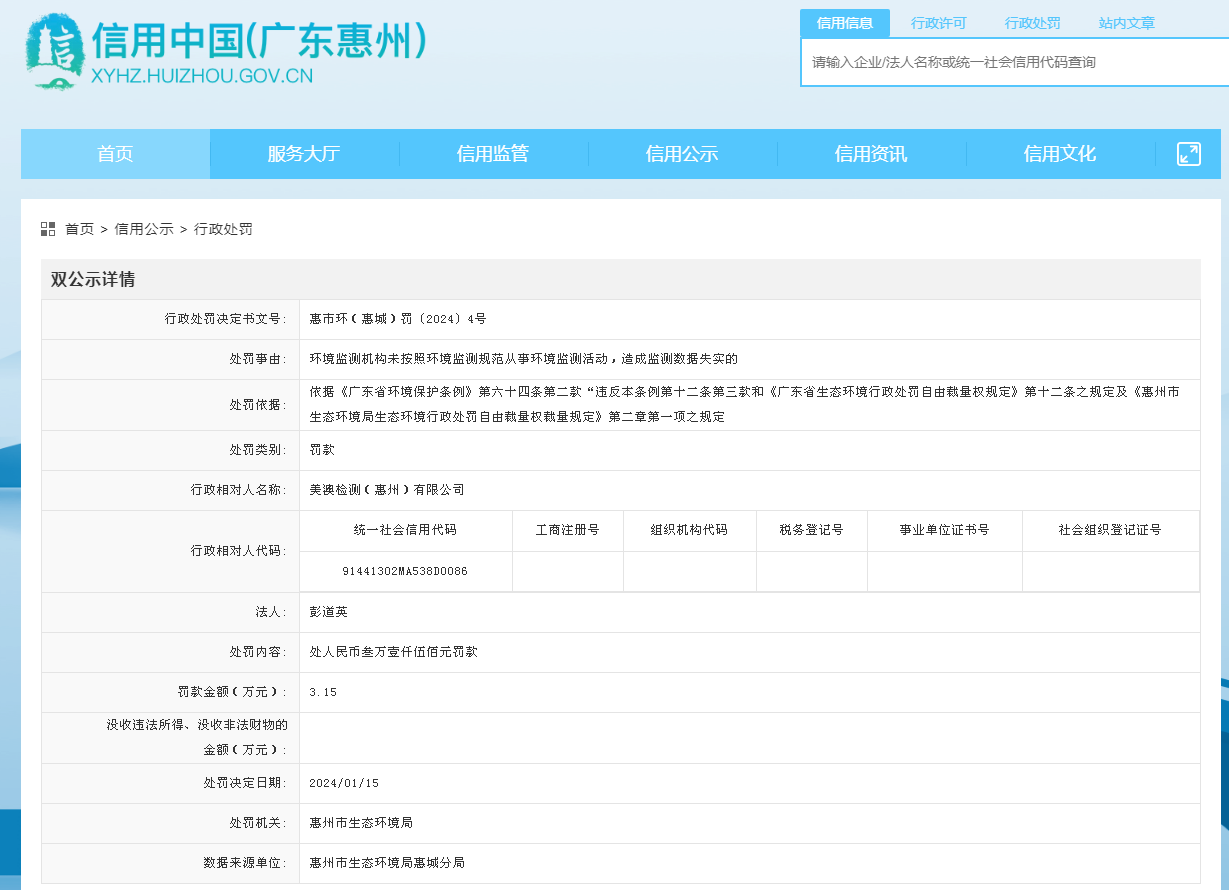
Task: Click the penalty reason text about 环境监测机构
Action: click(523, 358)
